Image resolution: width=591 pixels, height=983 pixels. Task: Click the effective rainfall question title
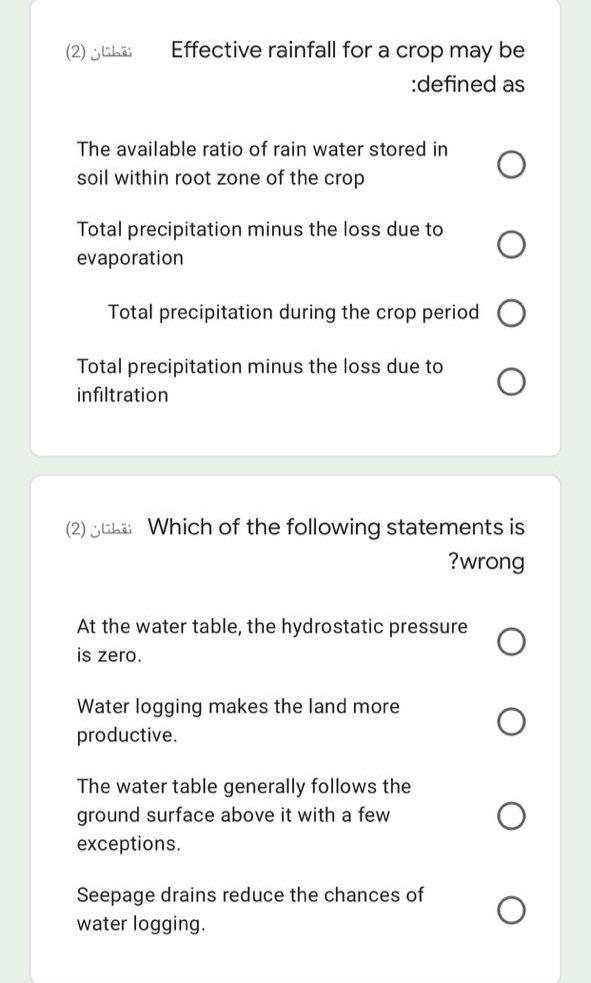348,66
